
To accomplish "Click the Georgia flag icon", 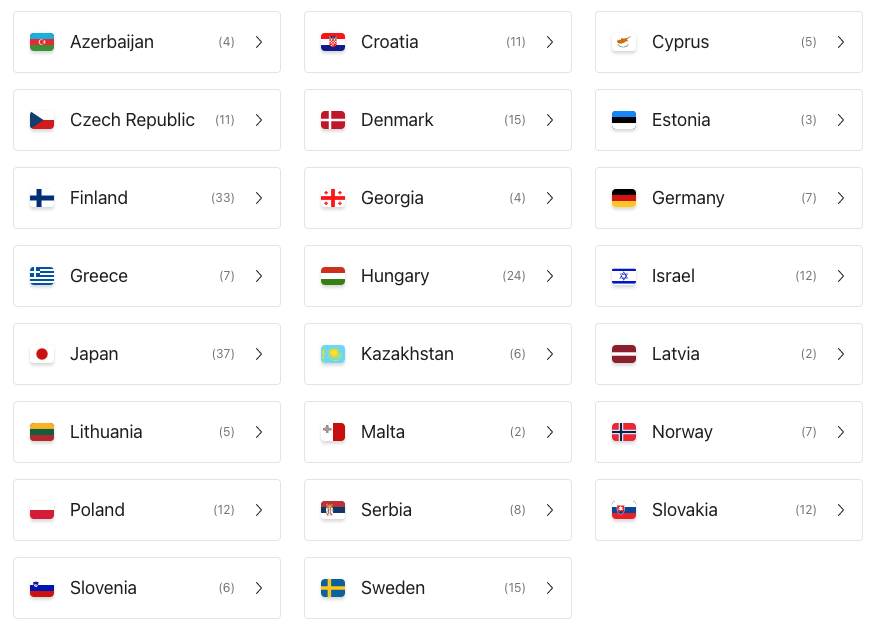I will pos(333,198).
